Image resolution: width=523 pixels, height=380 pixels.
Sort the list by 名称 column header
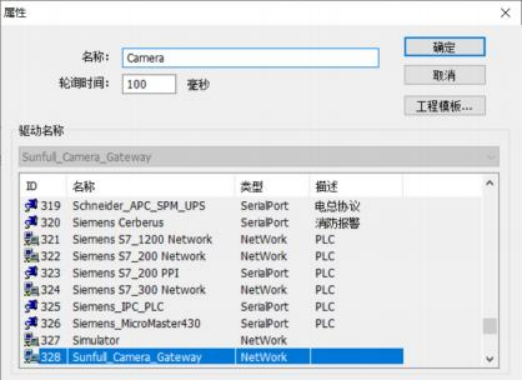pos(151,186)
